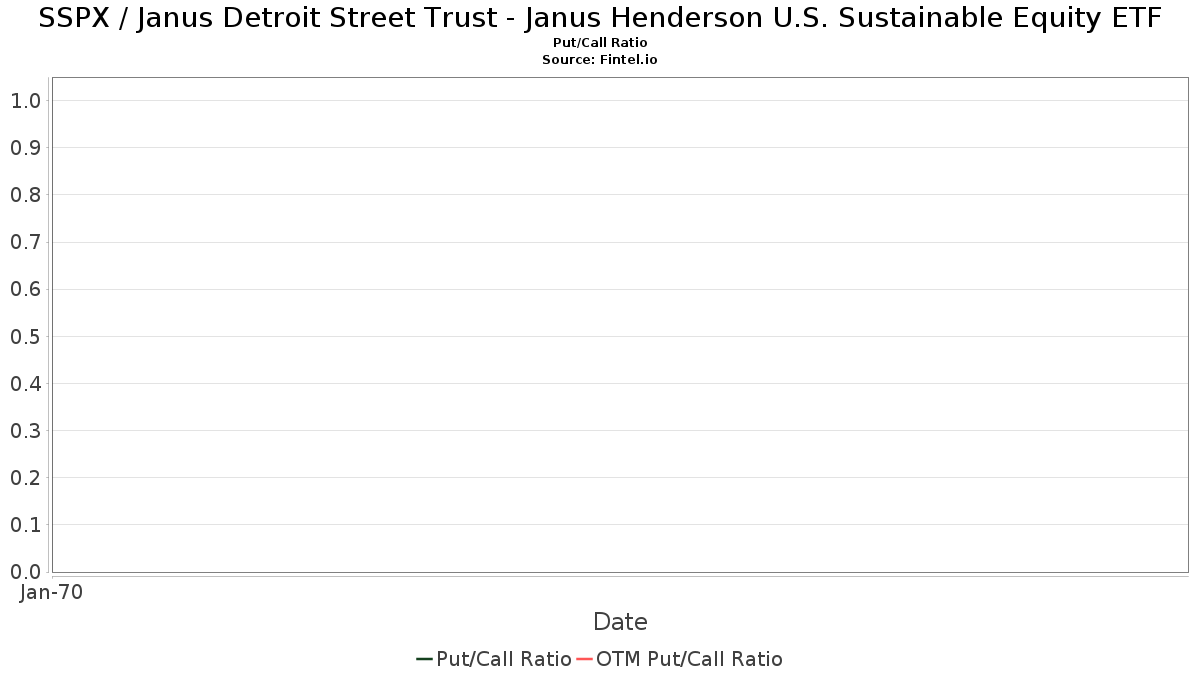Click the Source: Fintel.io text
Viewport: 1200px width, 675px height.
[600, 60]
